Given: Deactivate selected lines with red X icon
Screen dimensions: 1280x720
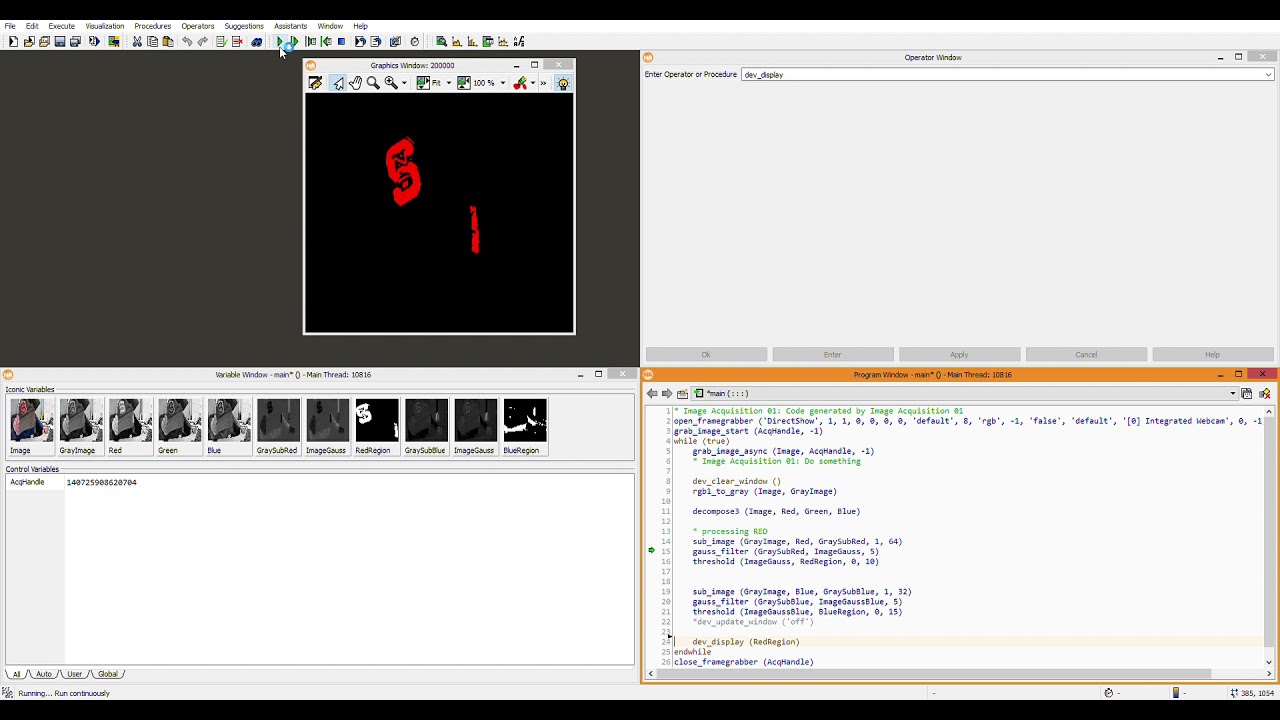Looking at the screenshot, I should tap(237, 41).
